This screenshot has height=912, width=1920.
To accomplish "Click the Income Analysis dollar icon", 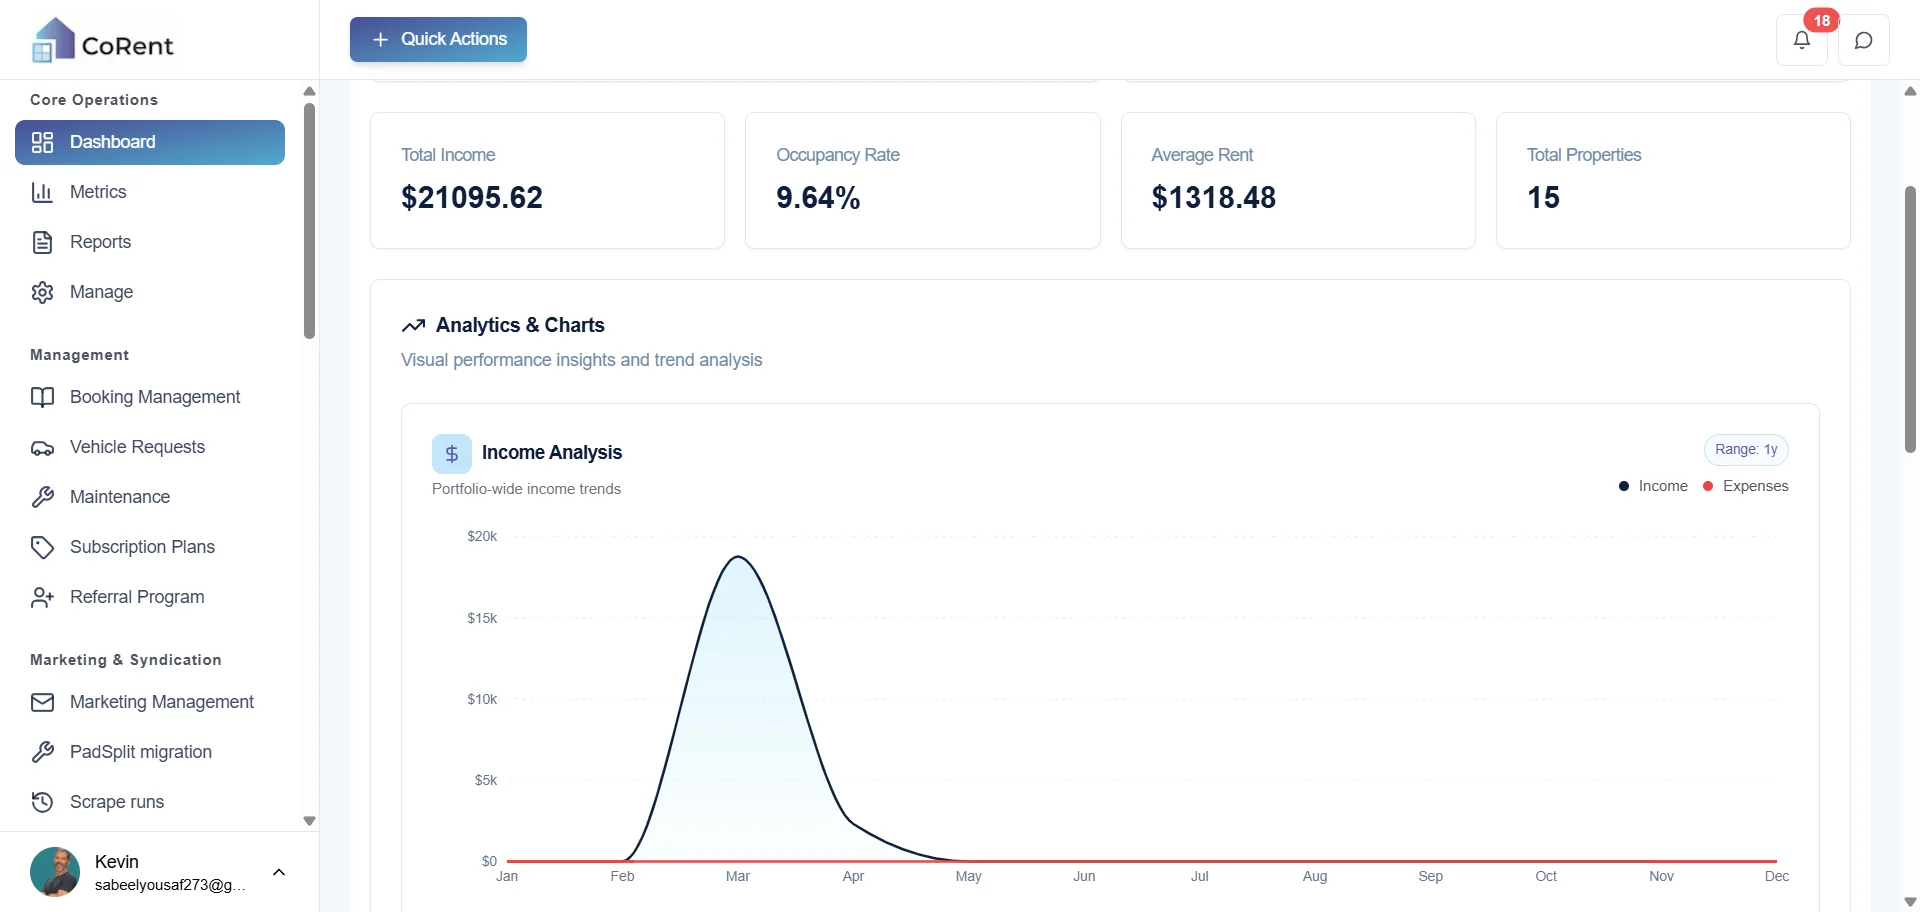I will coord(452,454).
